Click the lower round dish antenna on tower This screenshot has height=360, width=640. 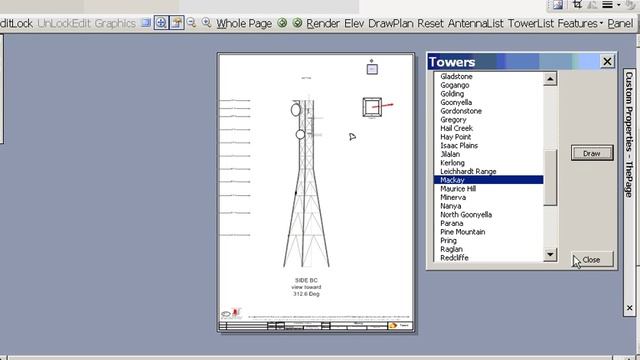point(300,134)
